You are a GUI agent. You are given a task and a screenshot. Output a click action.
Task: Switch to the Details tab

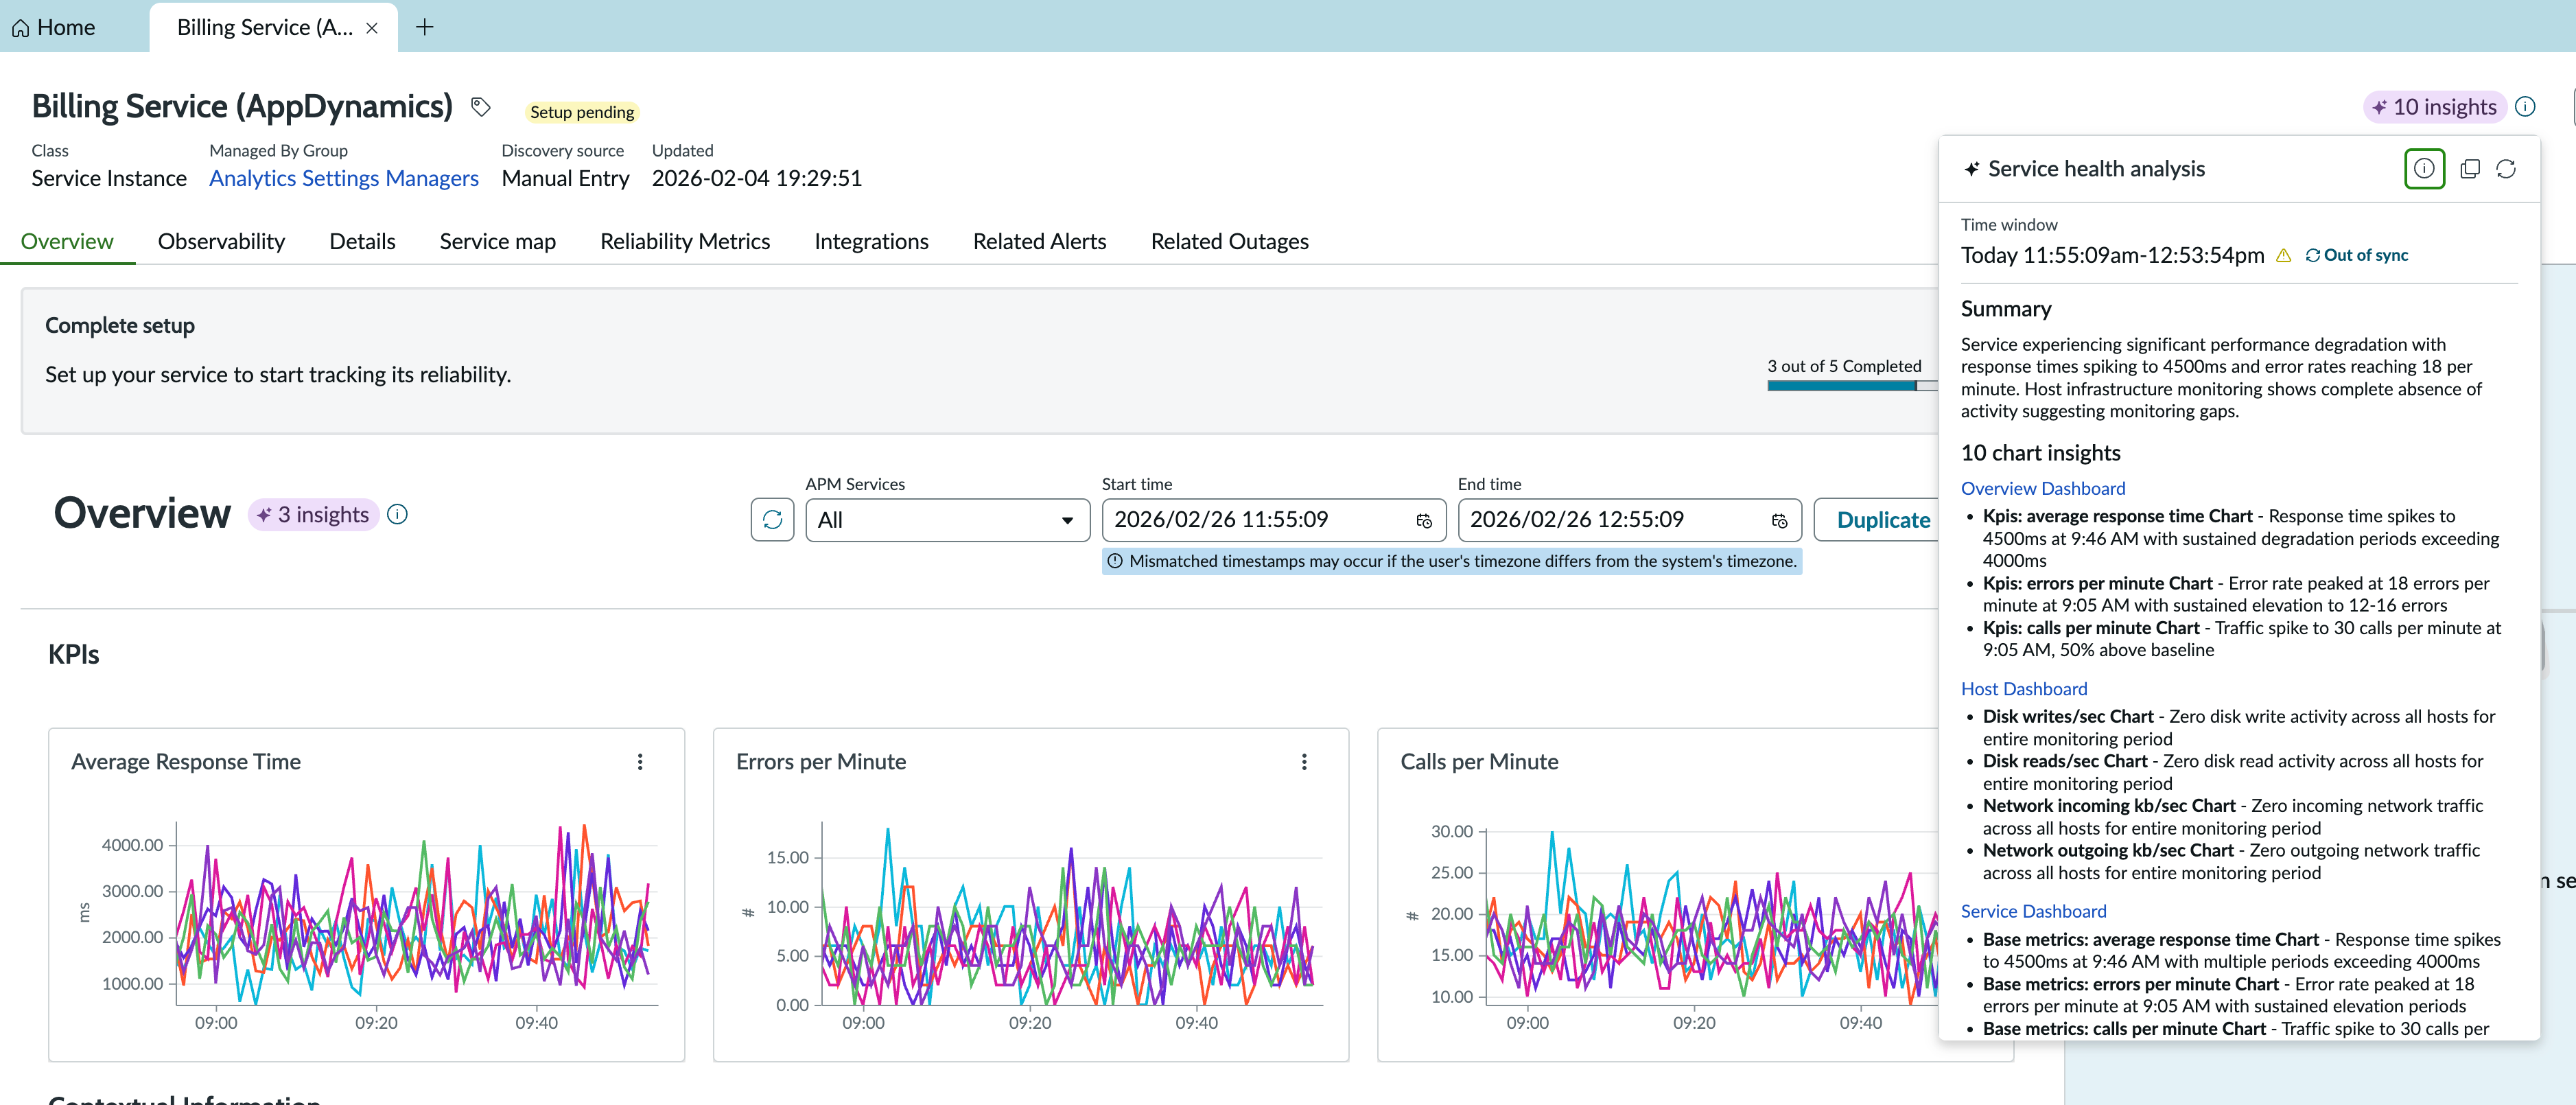(x=362, y=241)
